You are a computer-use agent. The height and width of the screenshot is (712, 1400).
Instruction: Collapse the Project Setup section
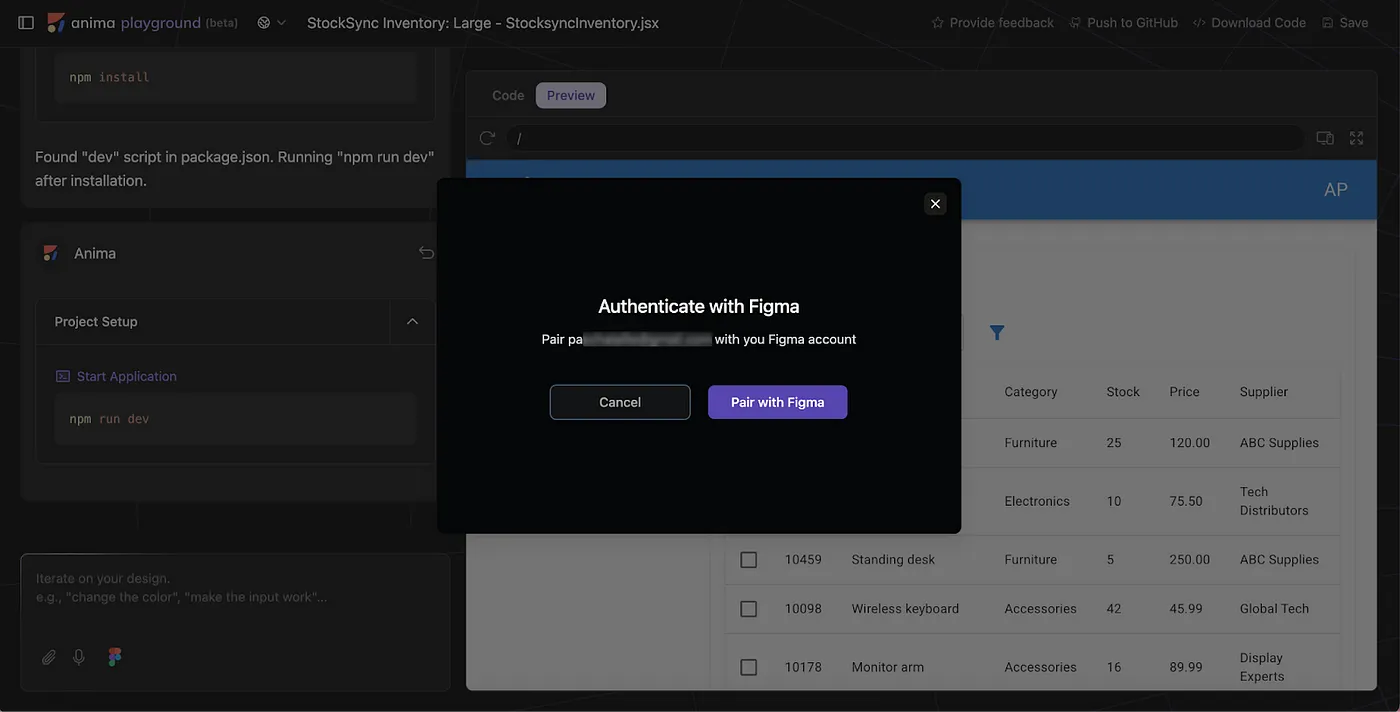[x=413, y=321]
